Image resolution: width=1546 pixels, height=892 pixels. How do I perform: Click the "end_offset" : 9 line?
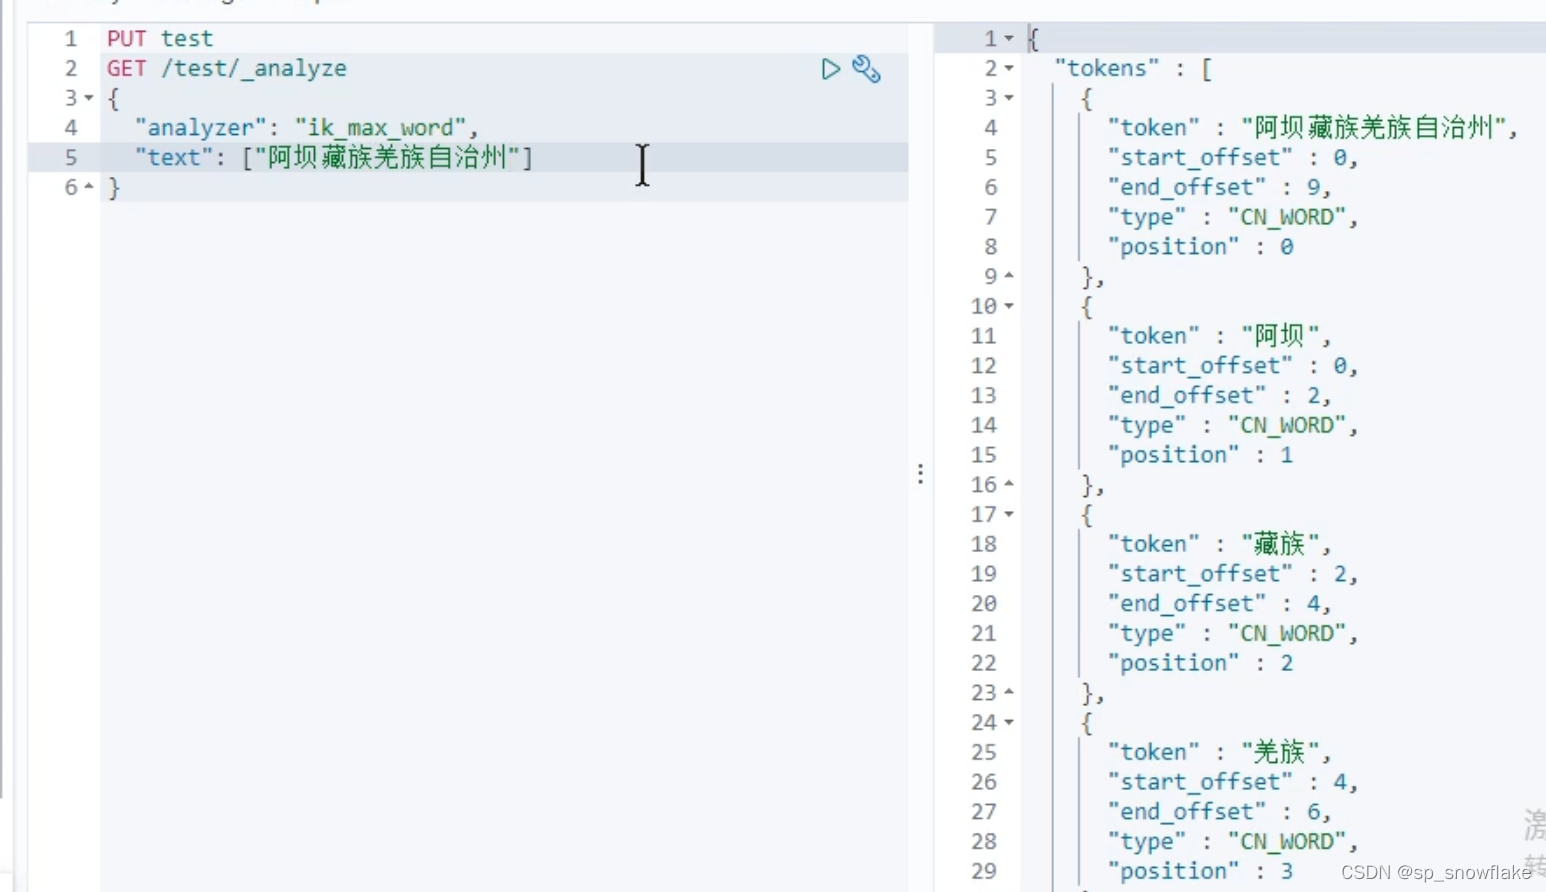click(x=1219, y=187)
